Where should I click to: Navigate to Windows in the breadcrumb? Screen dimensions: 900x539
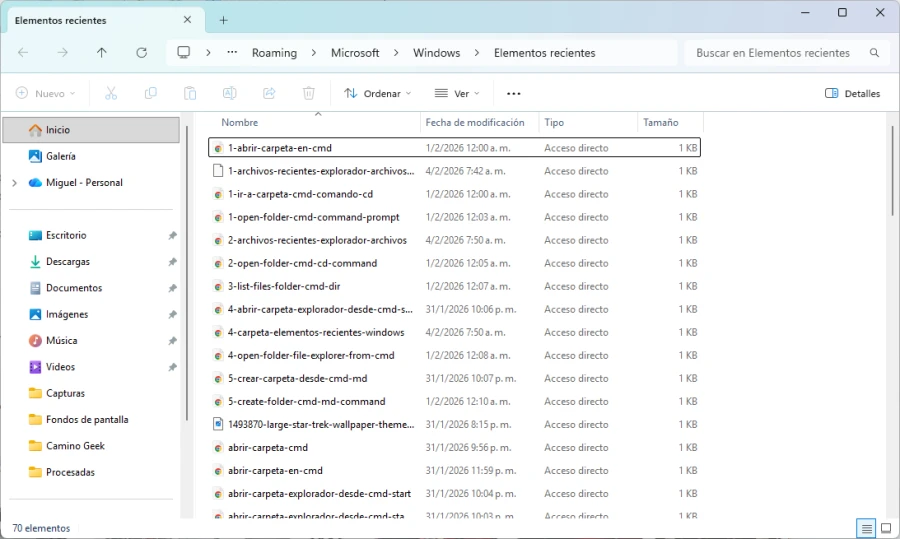pyautogui.click(x=437, y=53)
